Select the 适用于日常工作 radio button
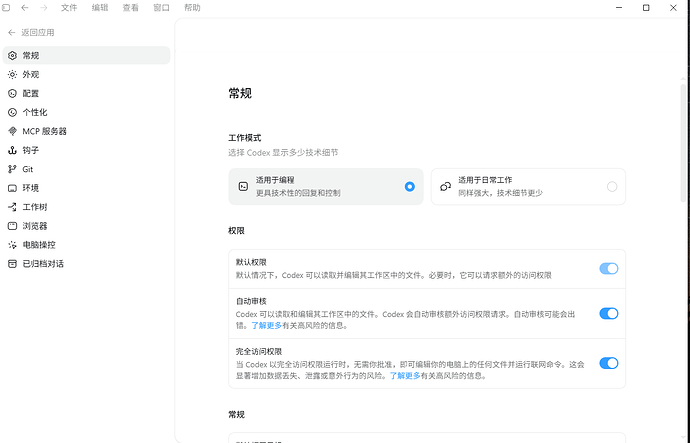The width and height of the screenshot is (690, 443). 612,187
